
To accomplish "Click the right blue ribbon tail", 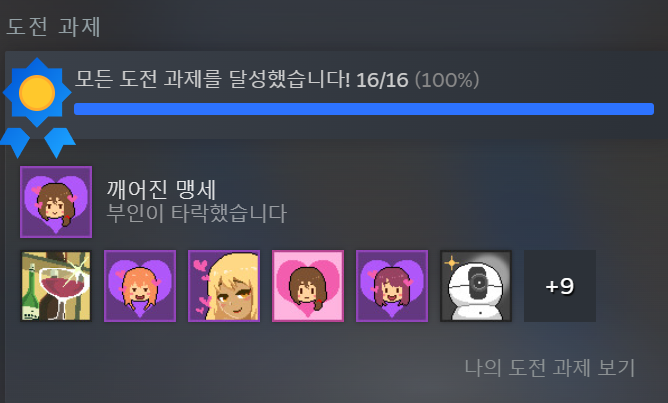I will pos(60,142).
